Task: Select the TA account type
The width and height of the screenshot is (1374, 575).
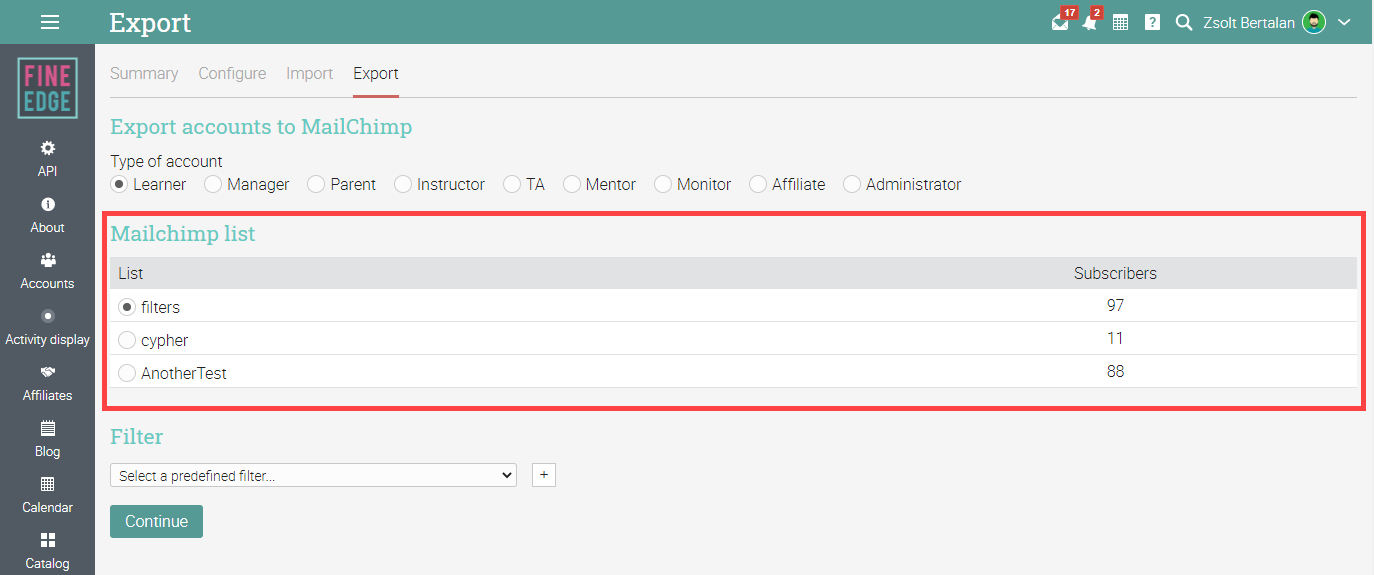Action: (512, 184)
